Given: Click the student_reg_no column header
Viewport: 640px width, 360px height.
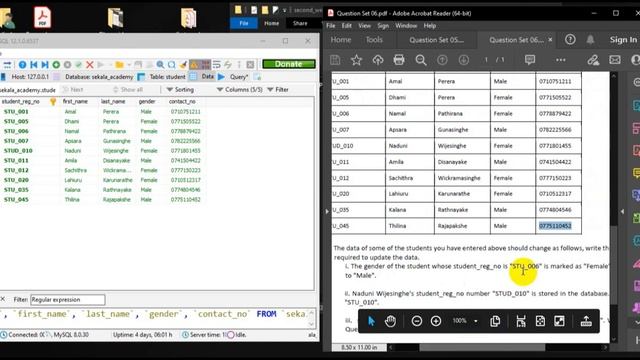Looking at the screenshot, I should point(29,101).
